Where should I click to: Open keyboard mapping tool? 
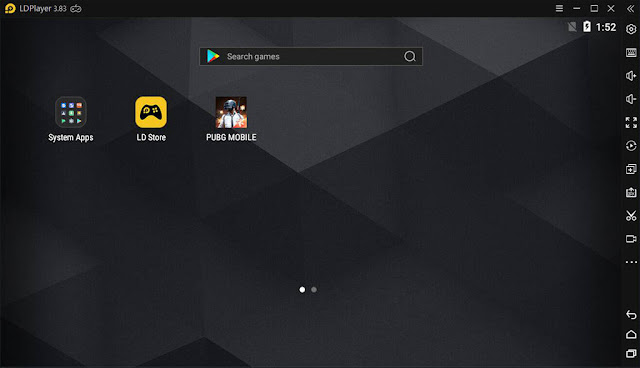631,53
